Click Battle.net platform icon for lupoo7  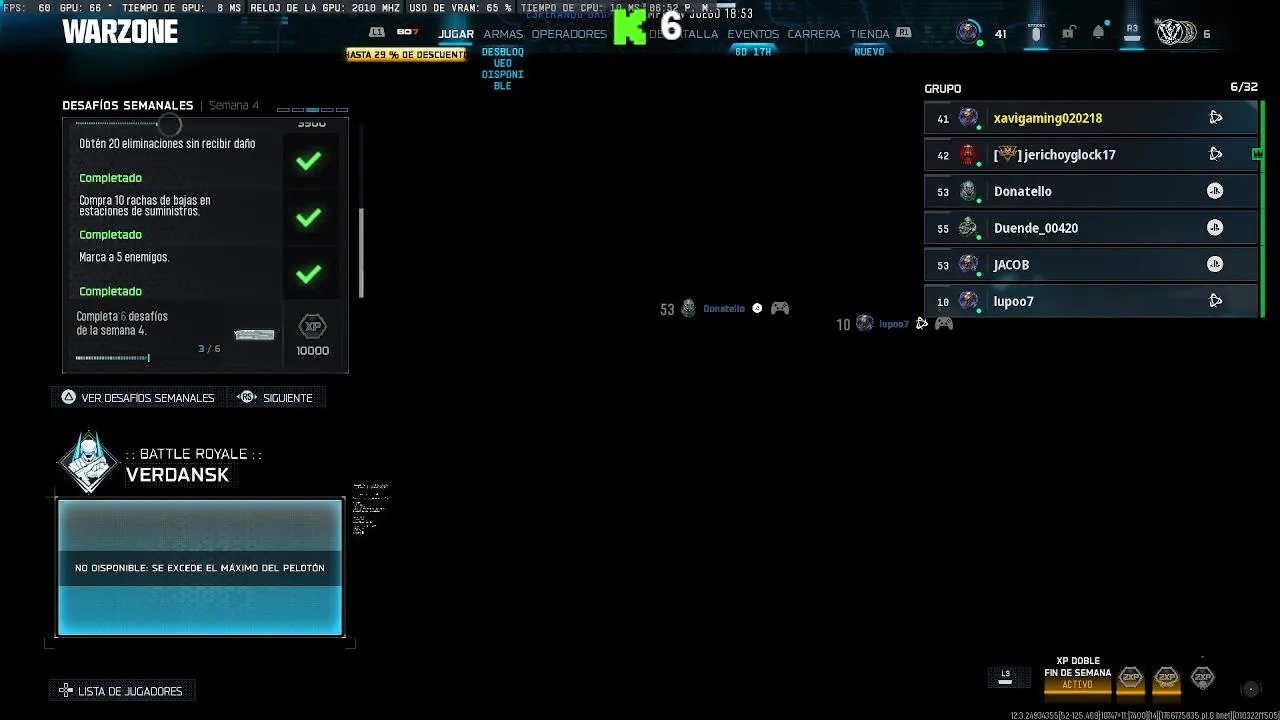pos(1215,301)
